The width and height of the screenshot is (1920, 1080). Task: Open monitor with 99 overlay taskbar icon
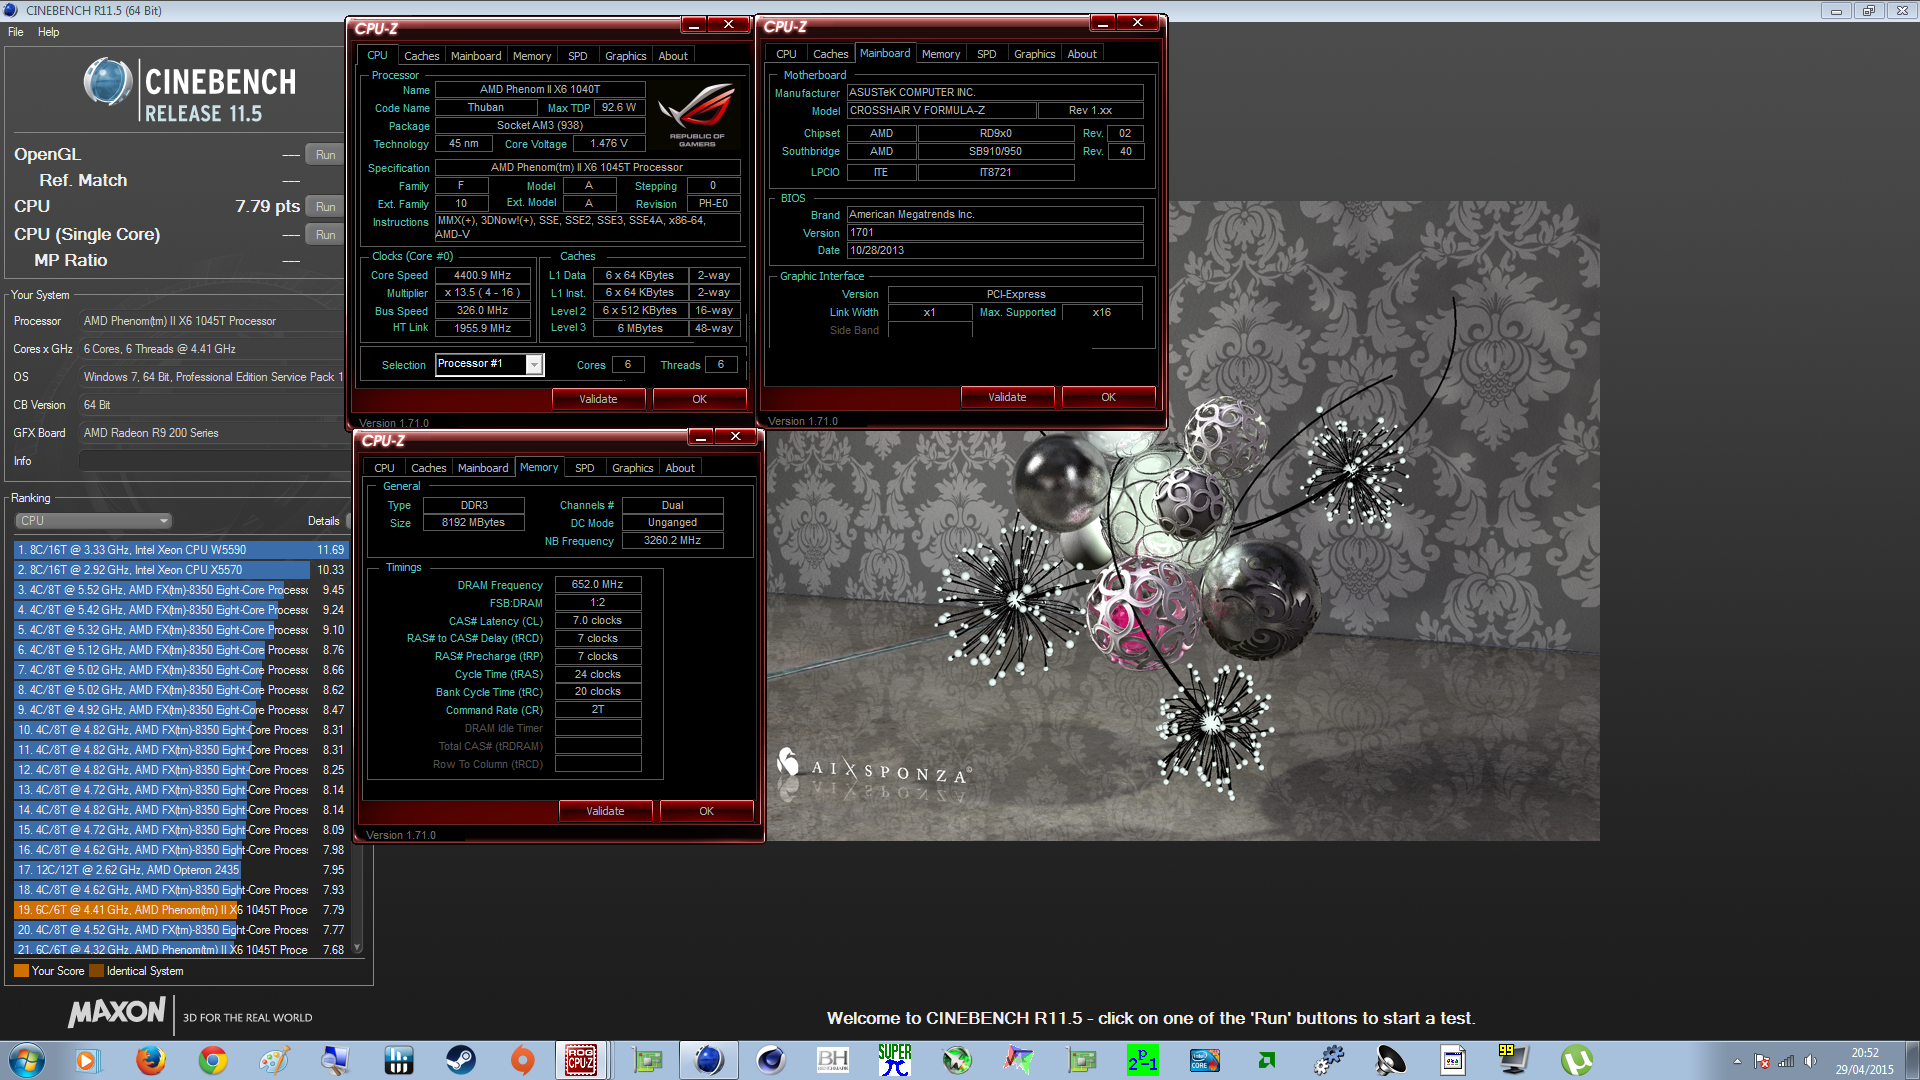click(1512, 1060)
